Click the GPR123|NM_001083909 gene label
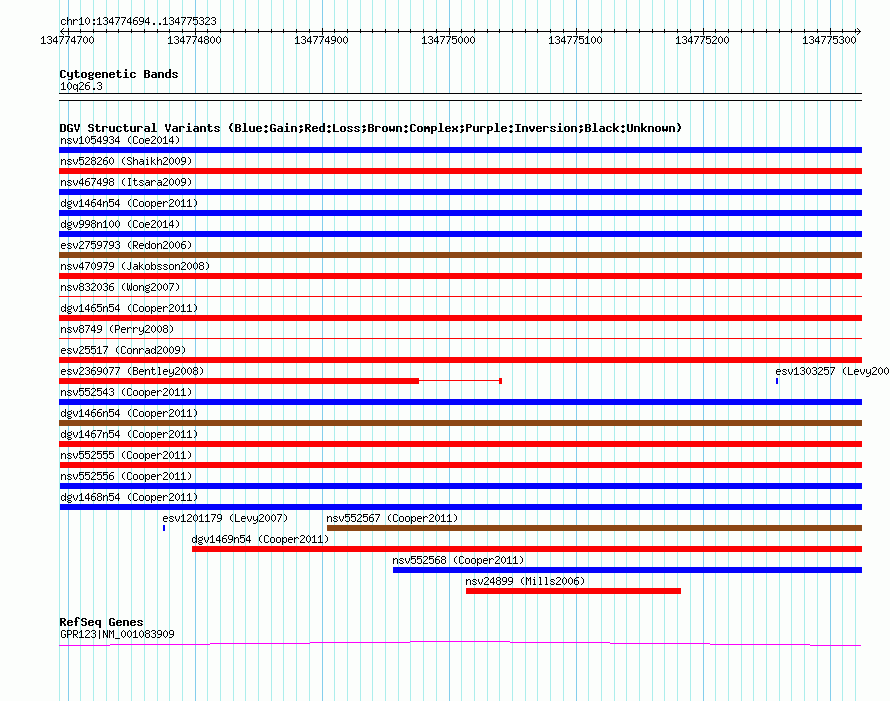 coord(117,634)
